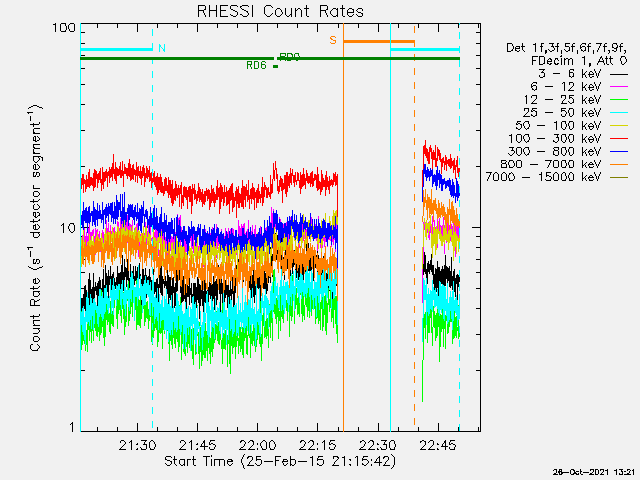Image resolution: width=640 pixels, height=480 pixels.
Task: Click the 100 count rate axis label
Action: coord(64,28)
